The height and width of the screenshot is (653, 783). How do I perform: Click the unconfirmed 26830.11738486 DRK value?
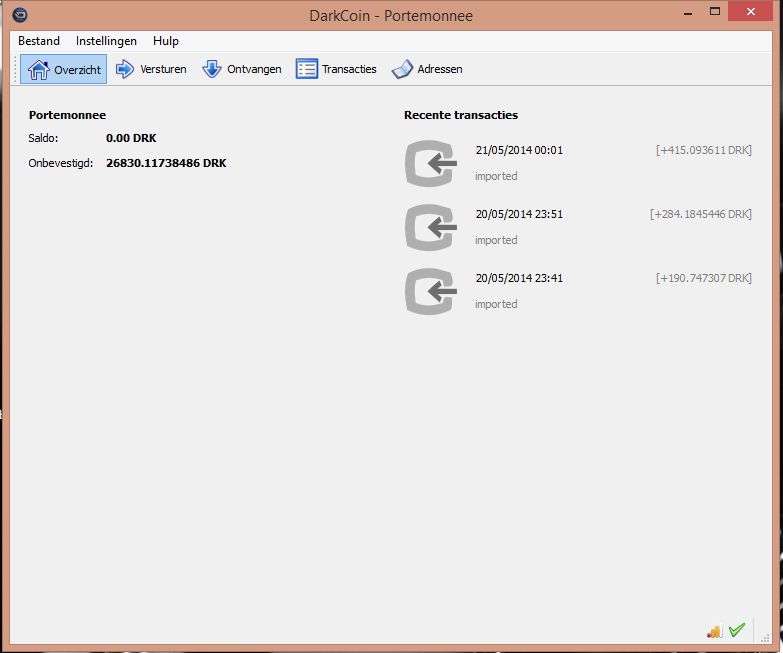tap(166, 163)
